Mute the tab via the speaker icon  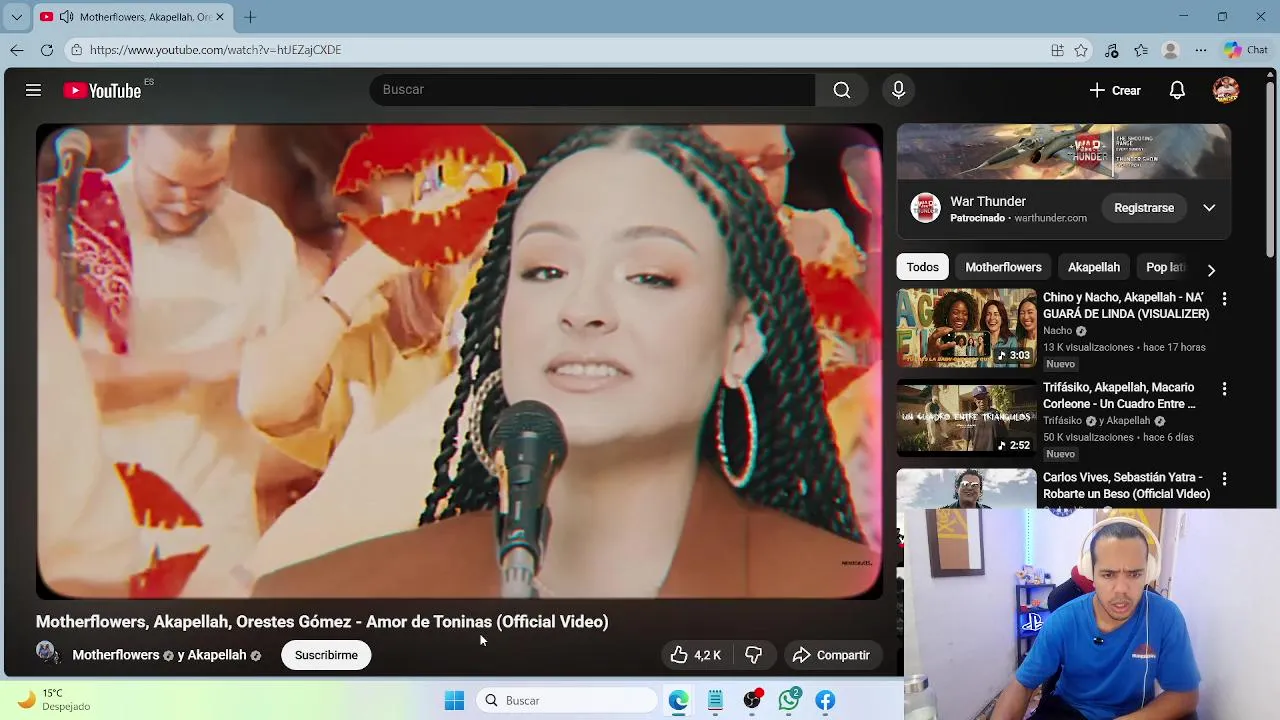pyautogui.click(x=66, y=17)
